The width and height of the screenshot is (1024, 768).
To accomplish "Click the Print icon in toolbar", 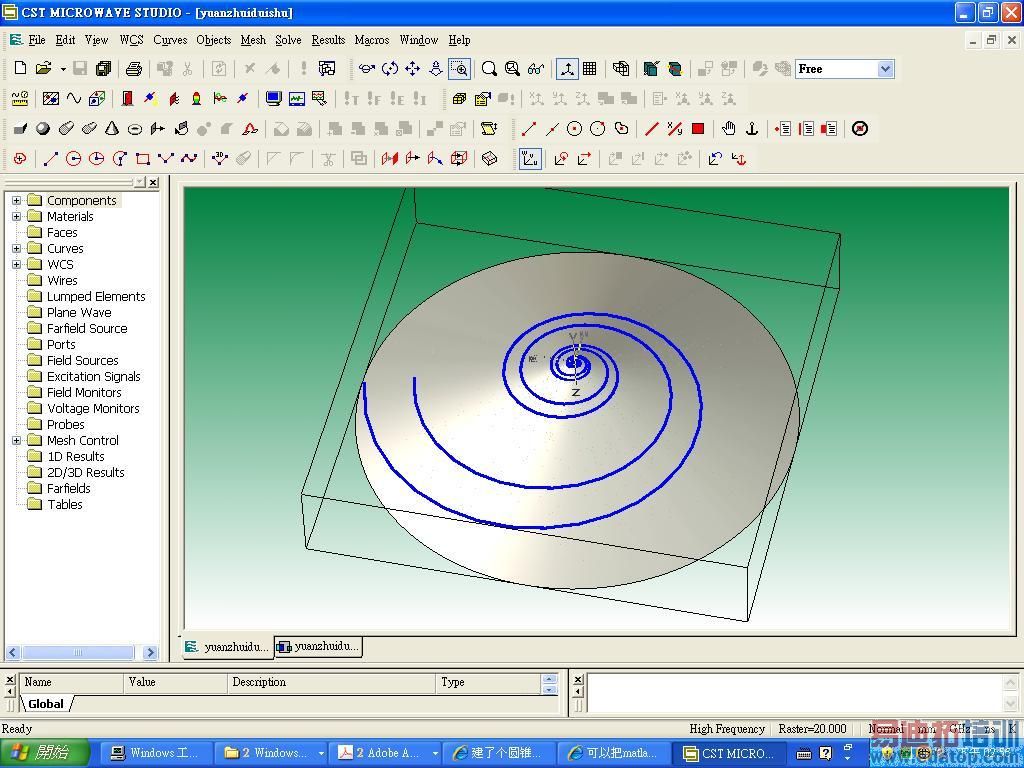I will 133,68.
